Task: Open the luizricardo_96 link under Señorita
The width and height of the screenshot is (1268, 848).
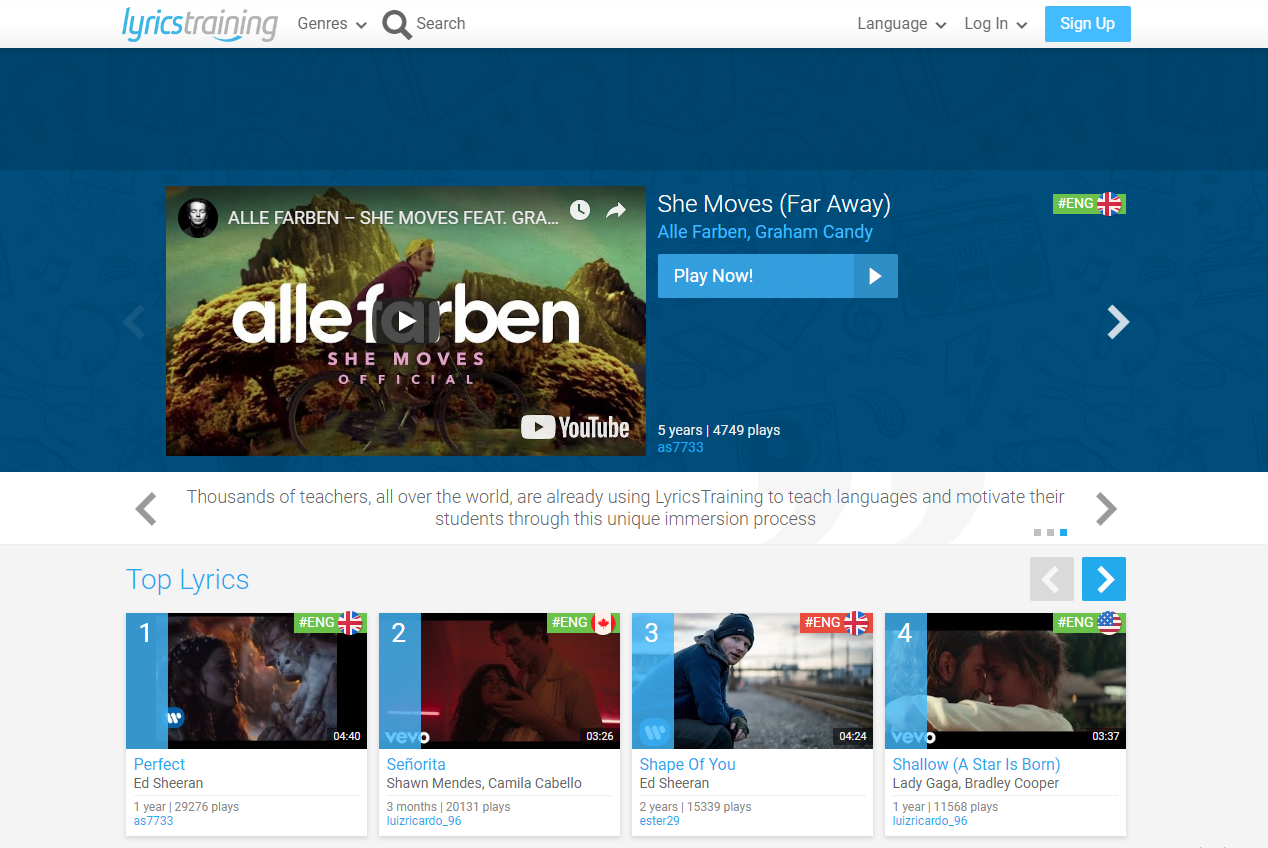Action: point(424,821)
